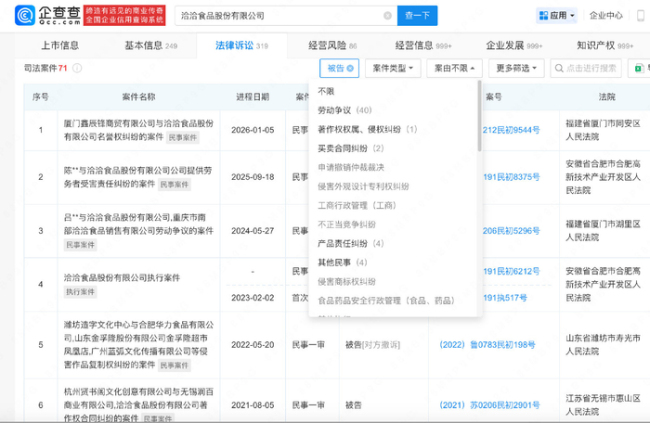
Task: Click case name 吕**与洽洽食品 劳动争议的案件
Action: [x=138, y=224]
